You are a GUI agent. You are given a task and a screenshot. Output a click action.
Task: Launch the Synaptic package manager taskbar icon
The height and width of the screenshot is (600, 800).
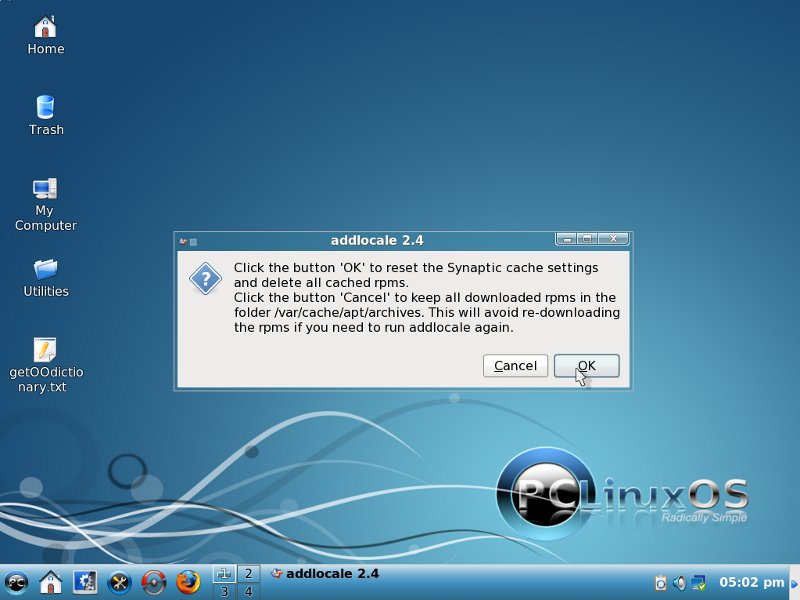point(153,582)
